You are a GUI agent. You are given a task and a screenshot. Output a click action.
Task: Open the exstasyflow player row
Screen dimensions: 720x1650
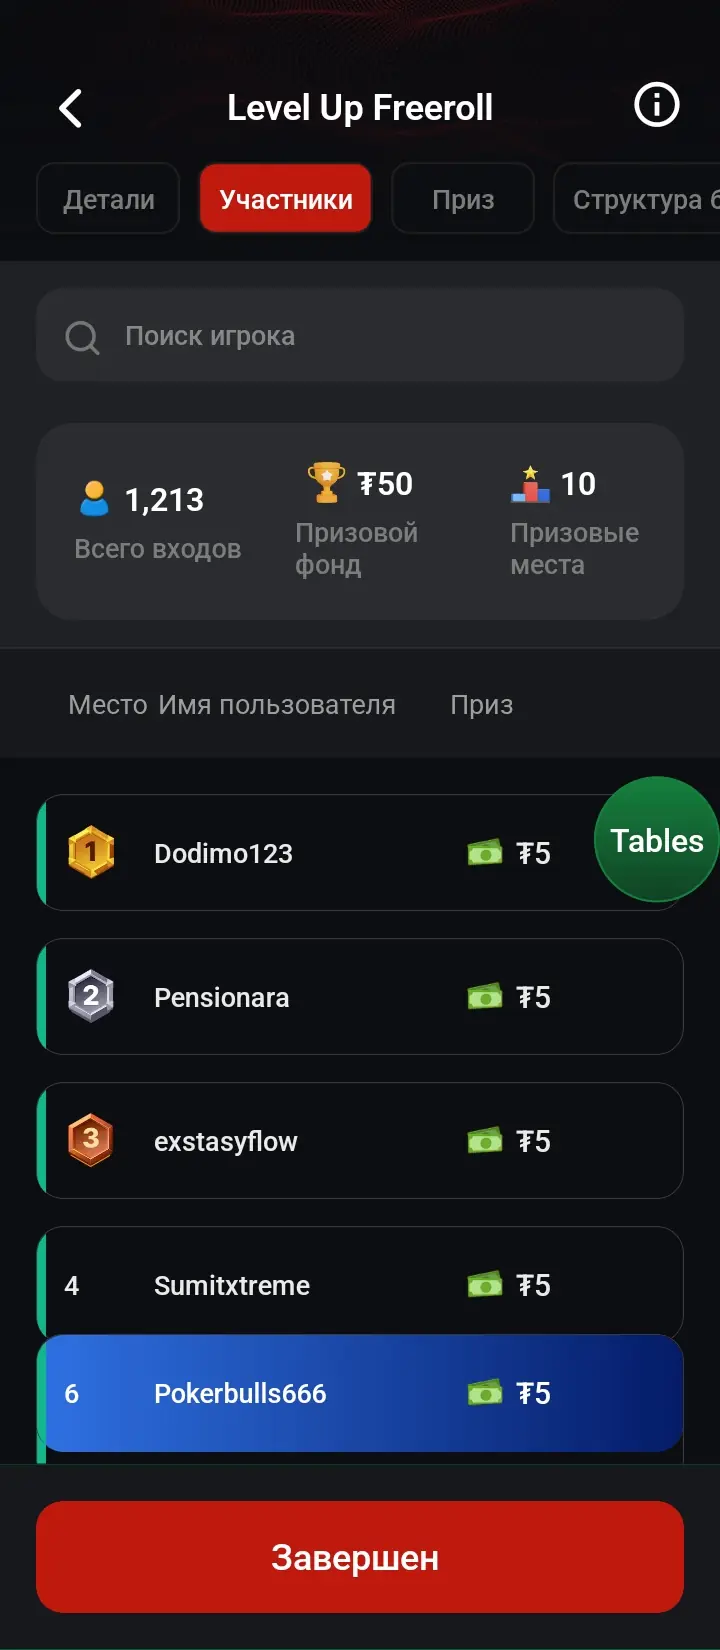point(226,1141)
